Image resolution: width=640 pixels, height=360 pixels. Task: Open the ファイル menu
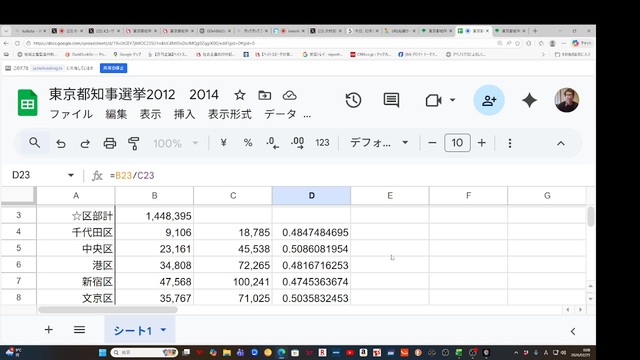pos(71,114)
